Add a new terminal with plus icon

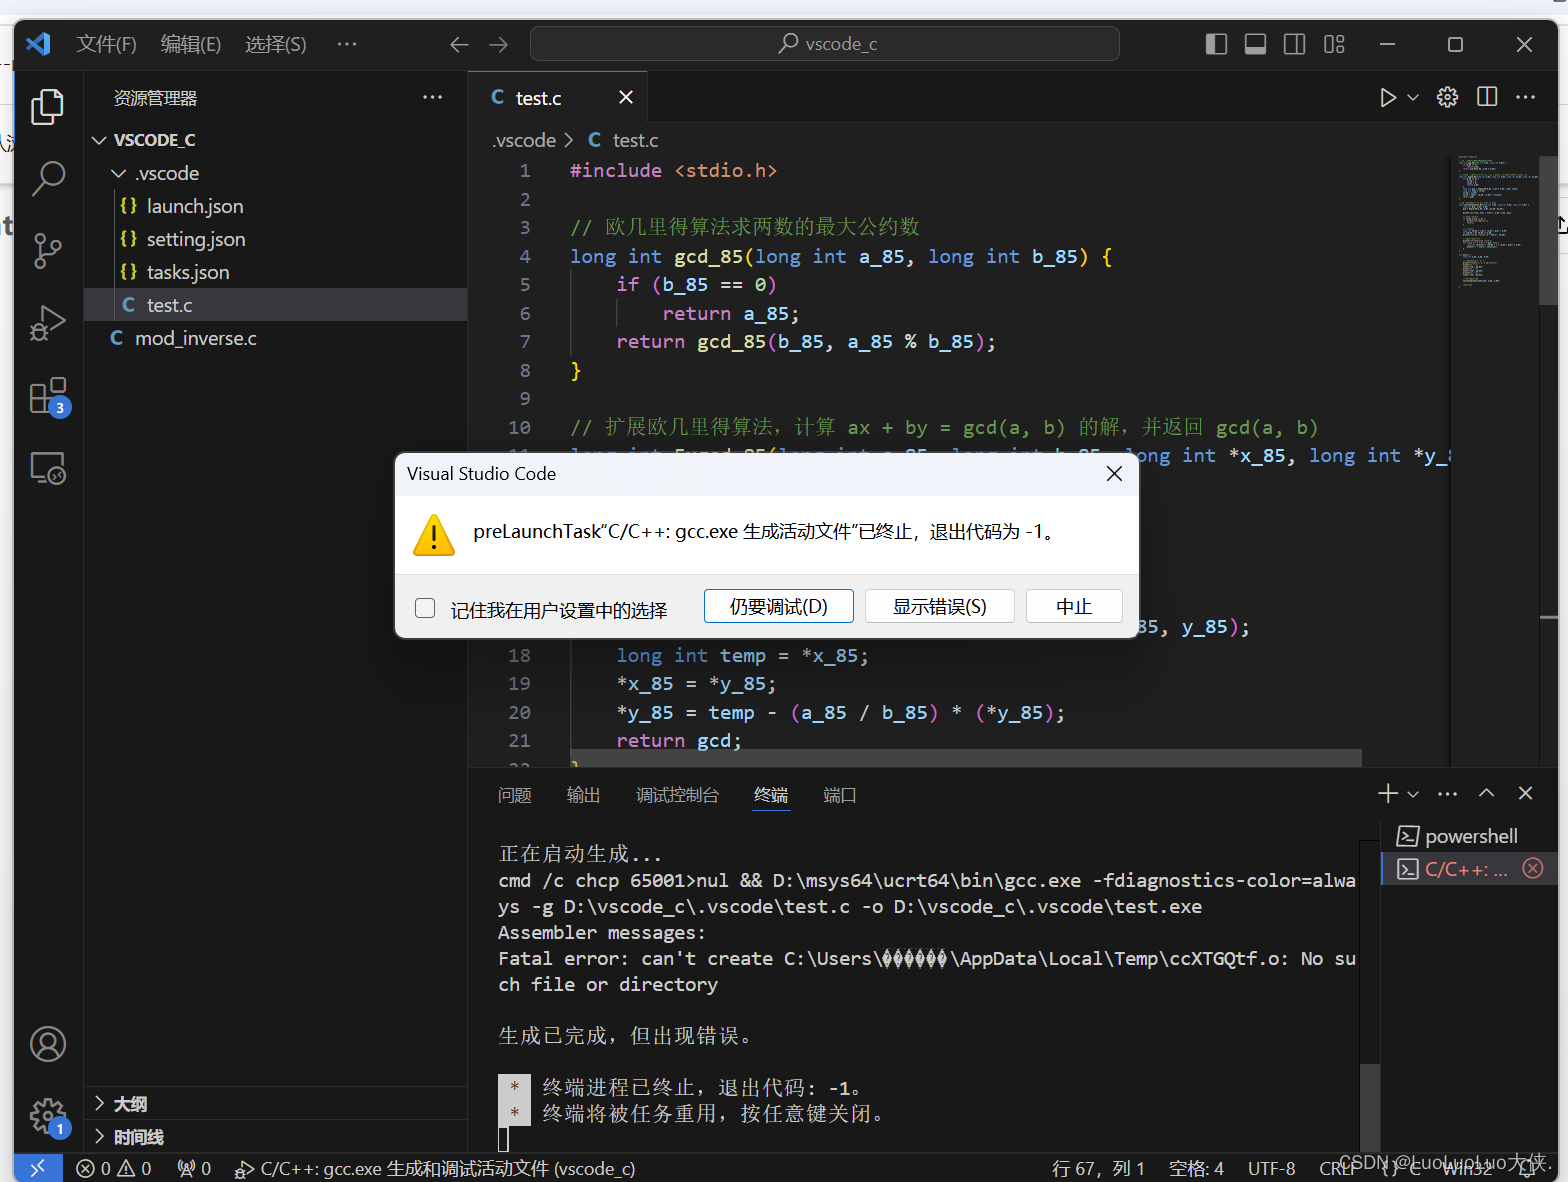point(1387,793)
